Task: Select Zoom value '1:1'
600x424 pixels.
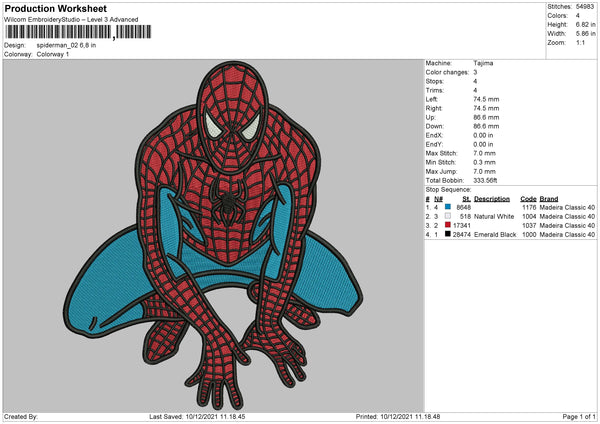Action: tap(580, 42)
